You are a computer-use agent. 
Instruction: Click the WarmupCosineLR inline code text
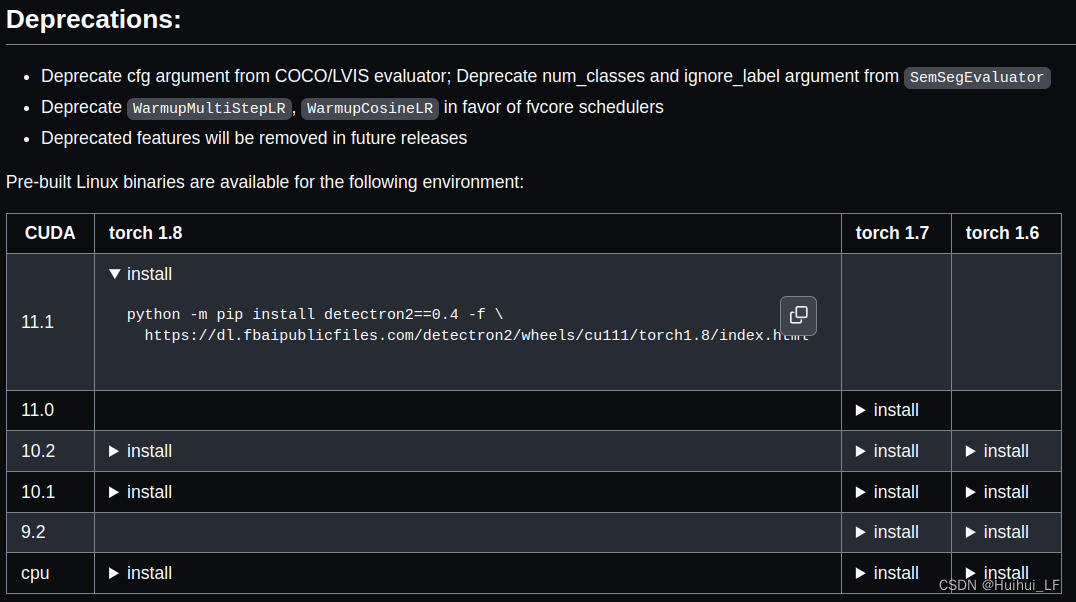(x=370, y=108)
